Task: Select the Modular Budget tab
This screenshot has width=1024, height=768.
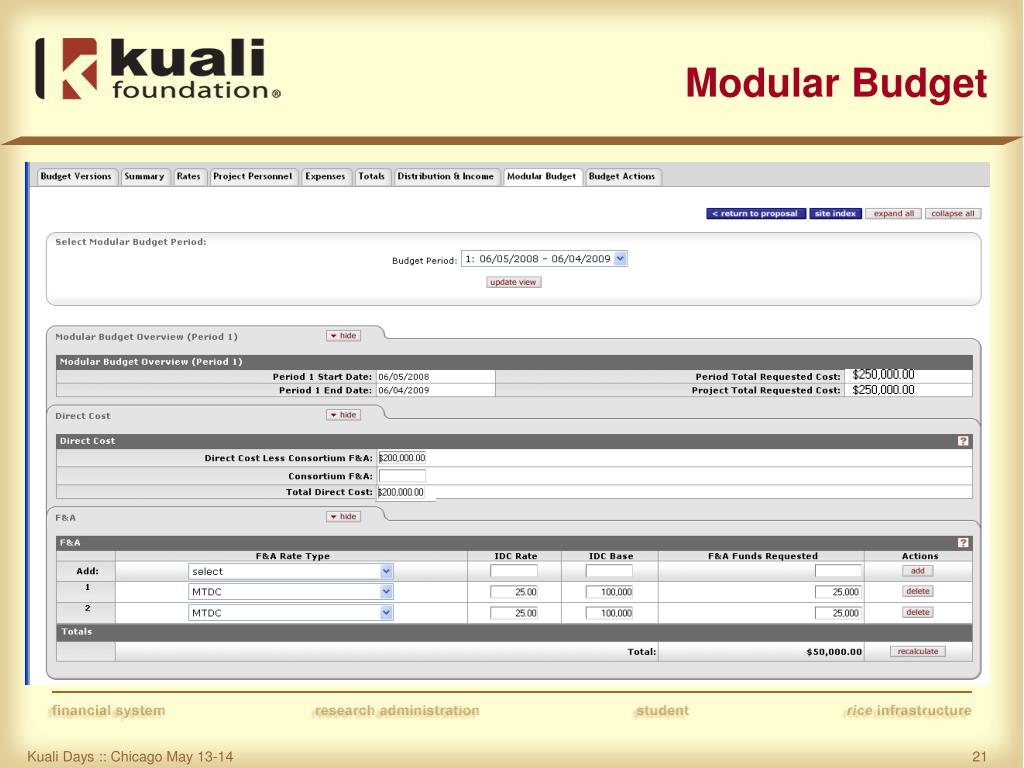Action: (541, 176)
